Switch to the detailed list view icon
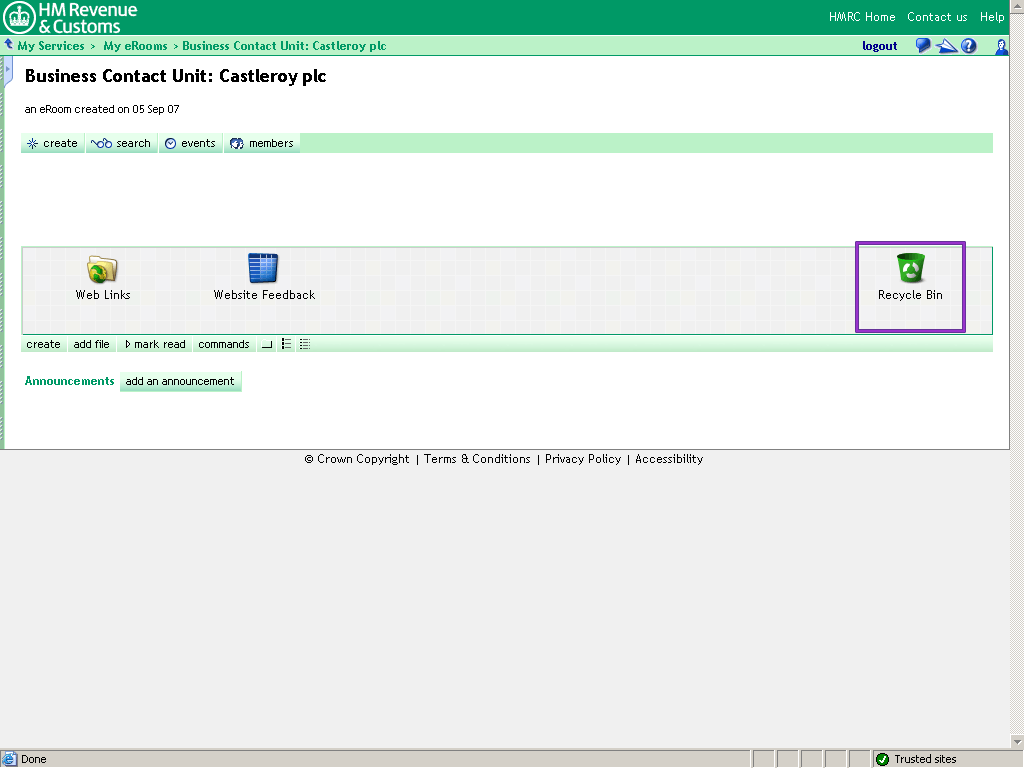This screenshot has width=1024, height=768. [305, 344]
